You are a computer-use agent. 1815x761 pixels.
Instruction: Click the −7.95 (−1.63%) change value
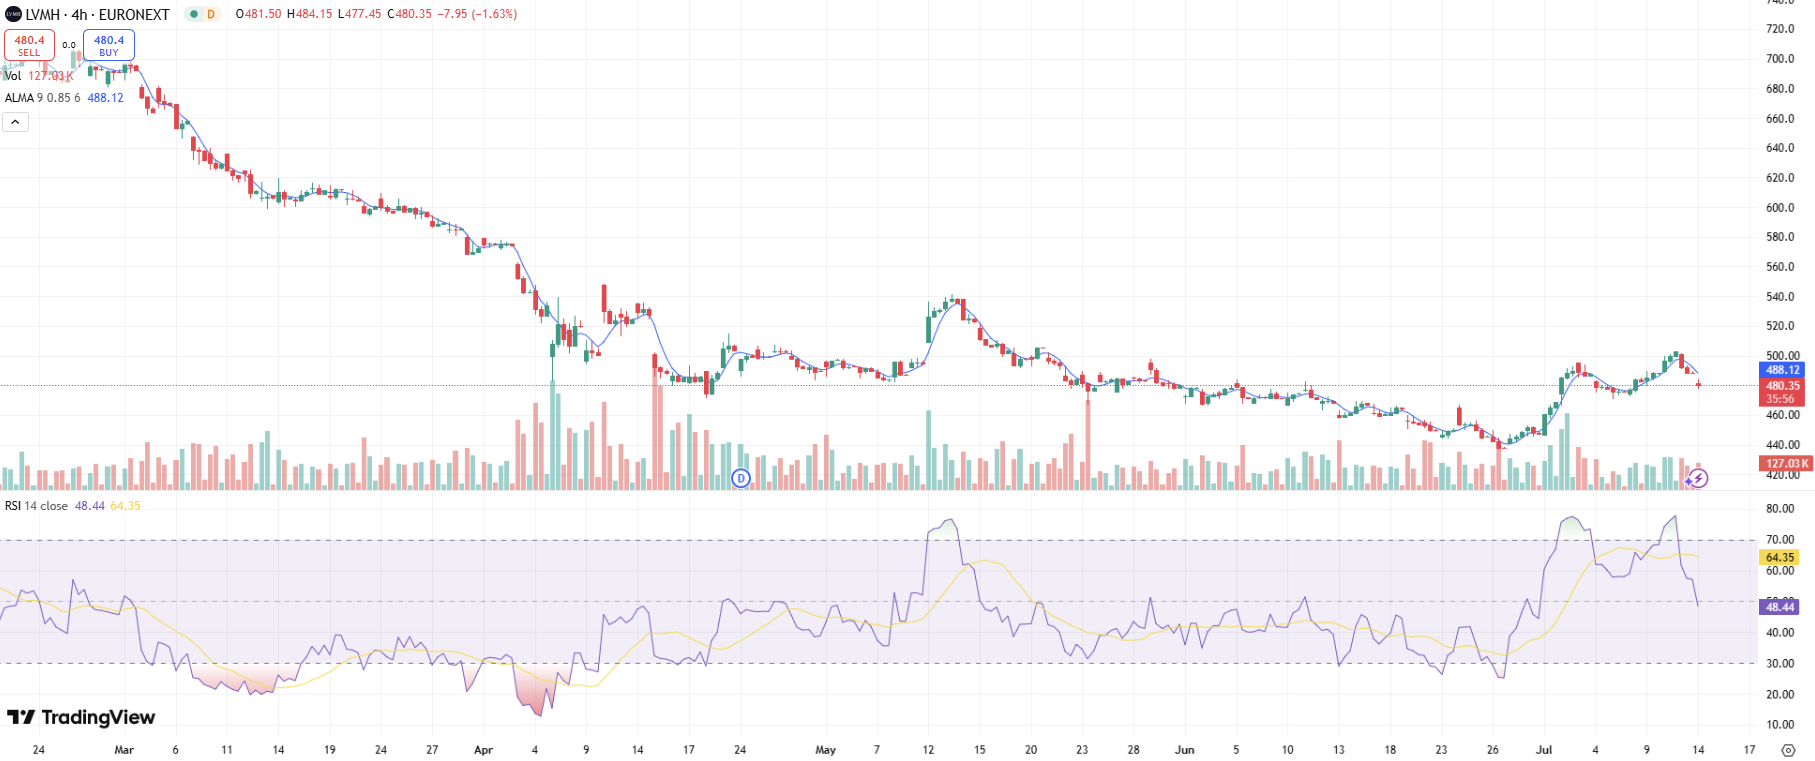(477, 14)
